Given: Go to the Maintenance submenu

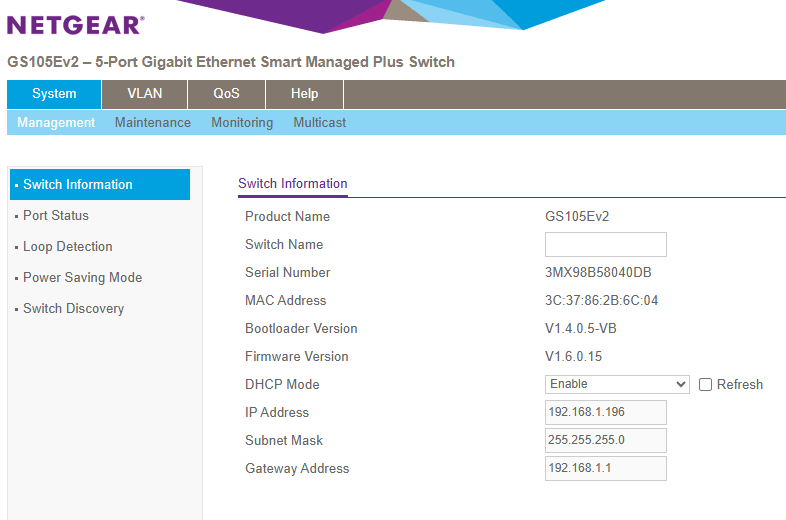Looking at the screenshot, I should [152, 122].
